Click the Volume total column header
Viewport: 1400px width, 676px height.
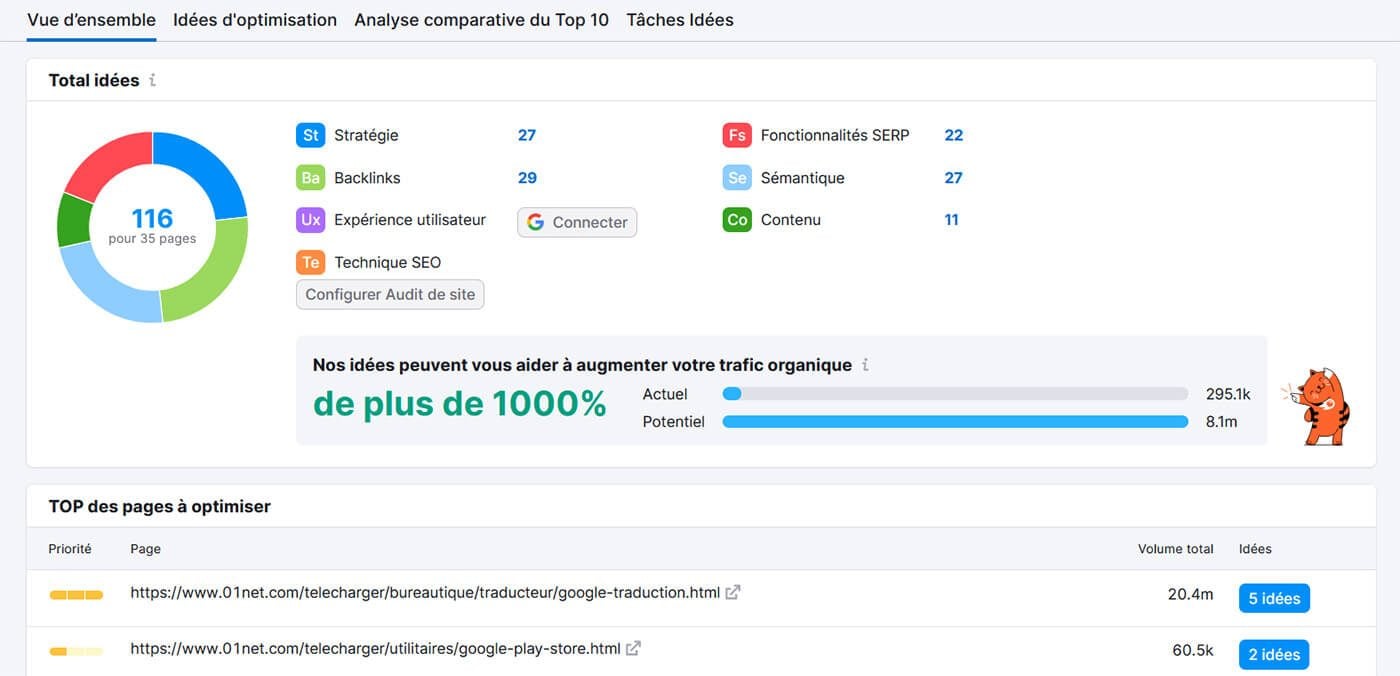[x=1176, y=549]
